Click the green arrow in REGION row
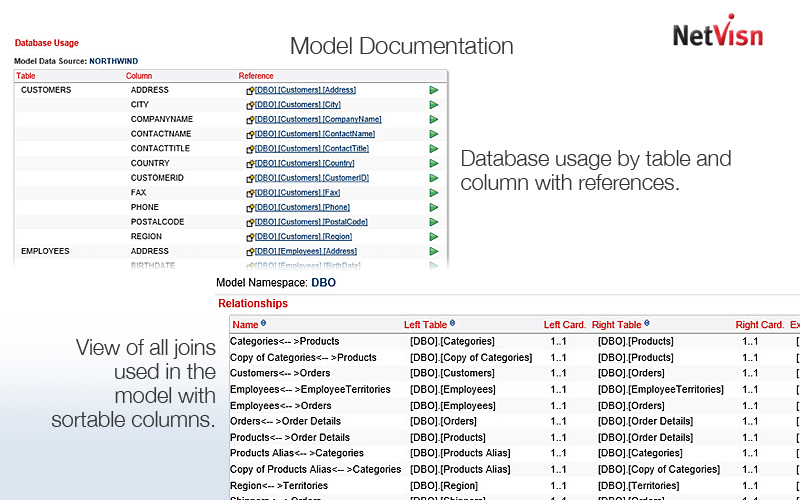800x500 pixels. point(434,237)
